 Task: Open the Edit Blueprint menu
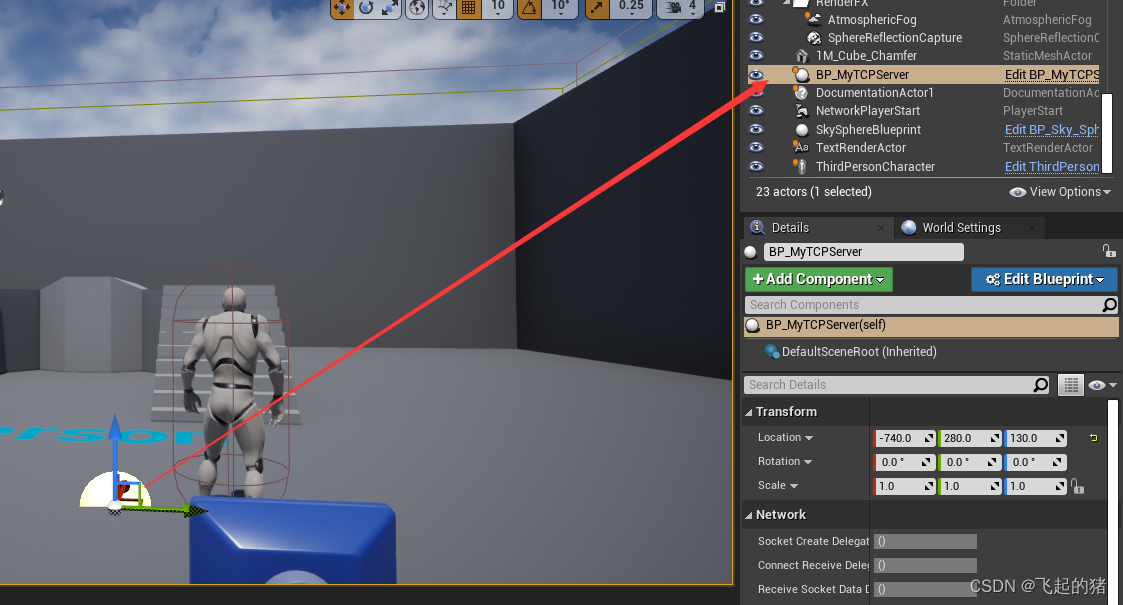coord(1043,279)
